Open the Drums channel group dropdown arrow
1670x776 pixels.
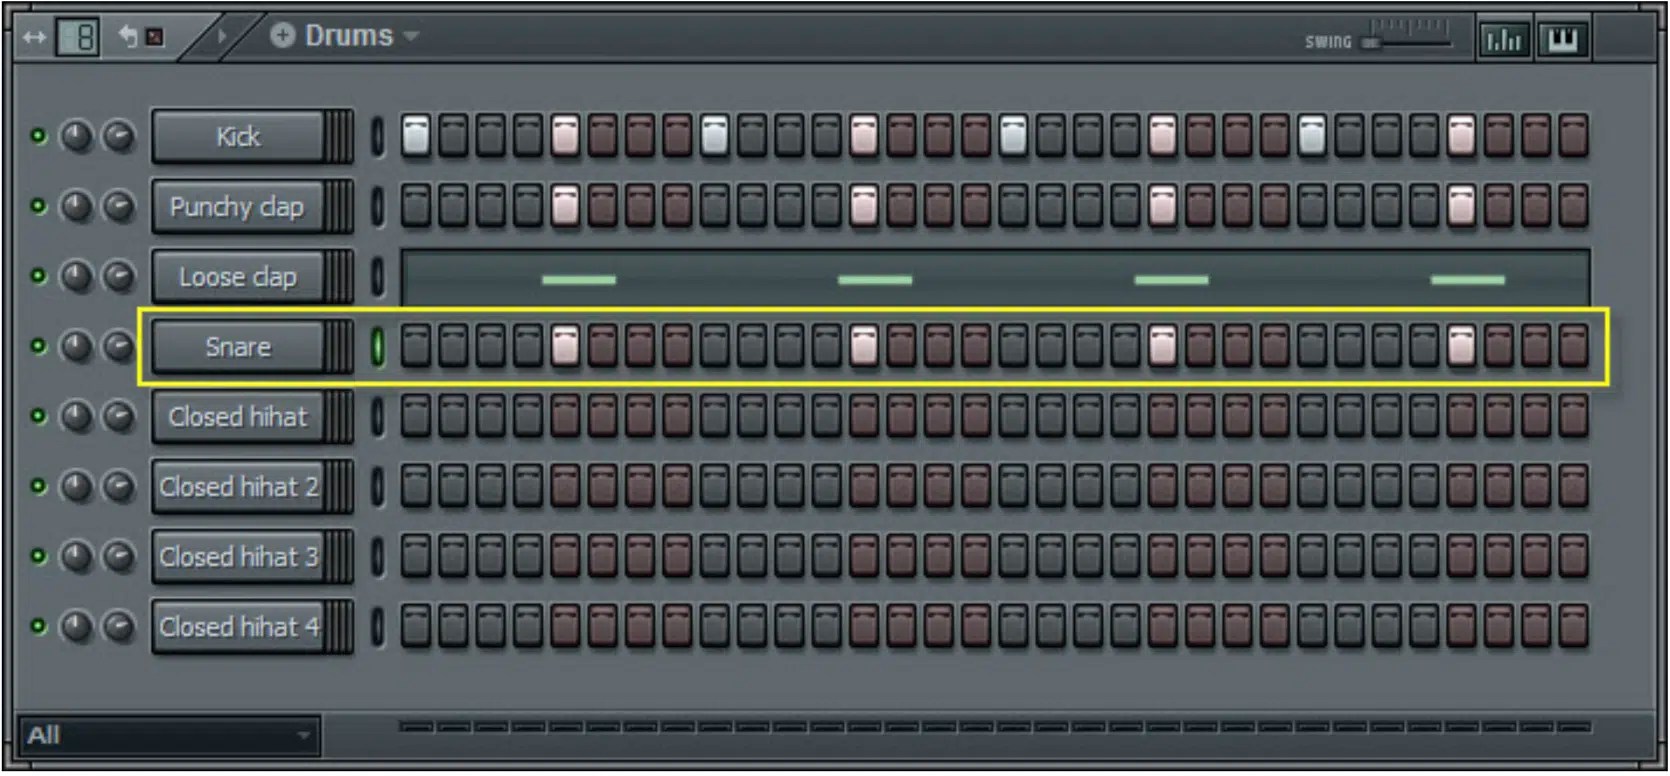click(x=410, y=37)
